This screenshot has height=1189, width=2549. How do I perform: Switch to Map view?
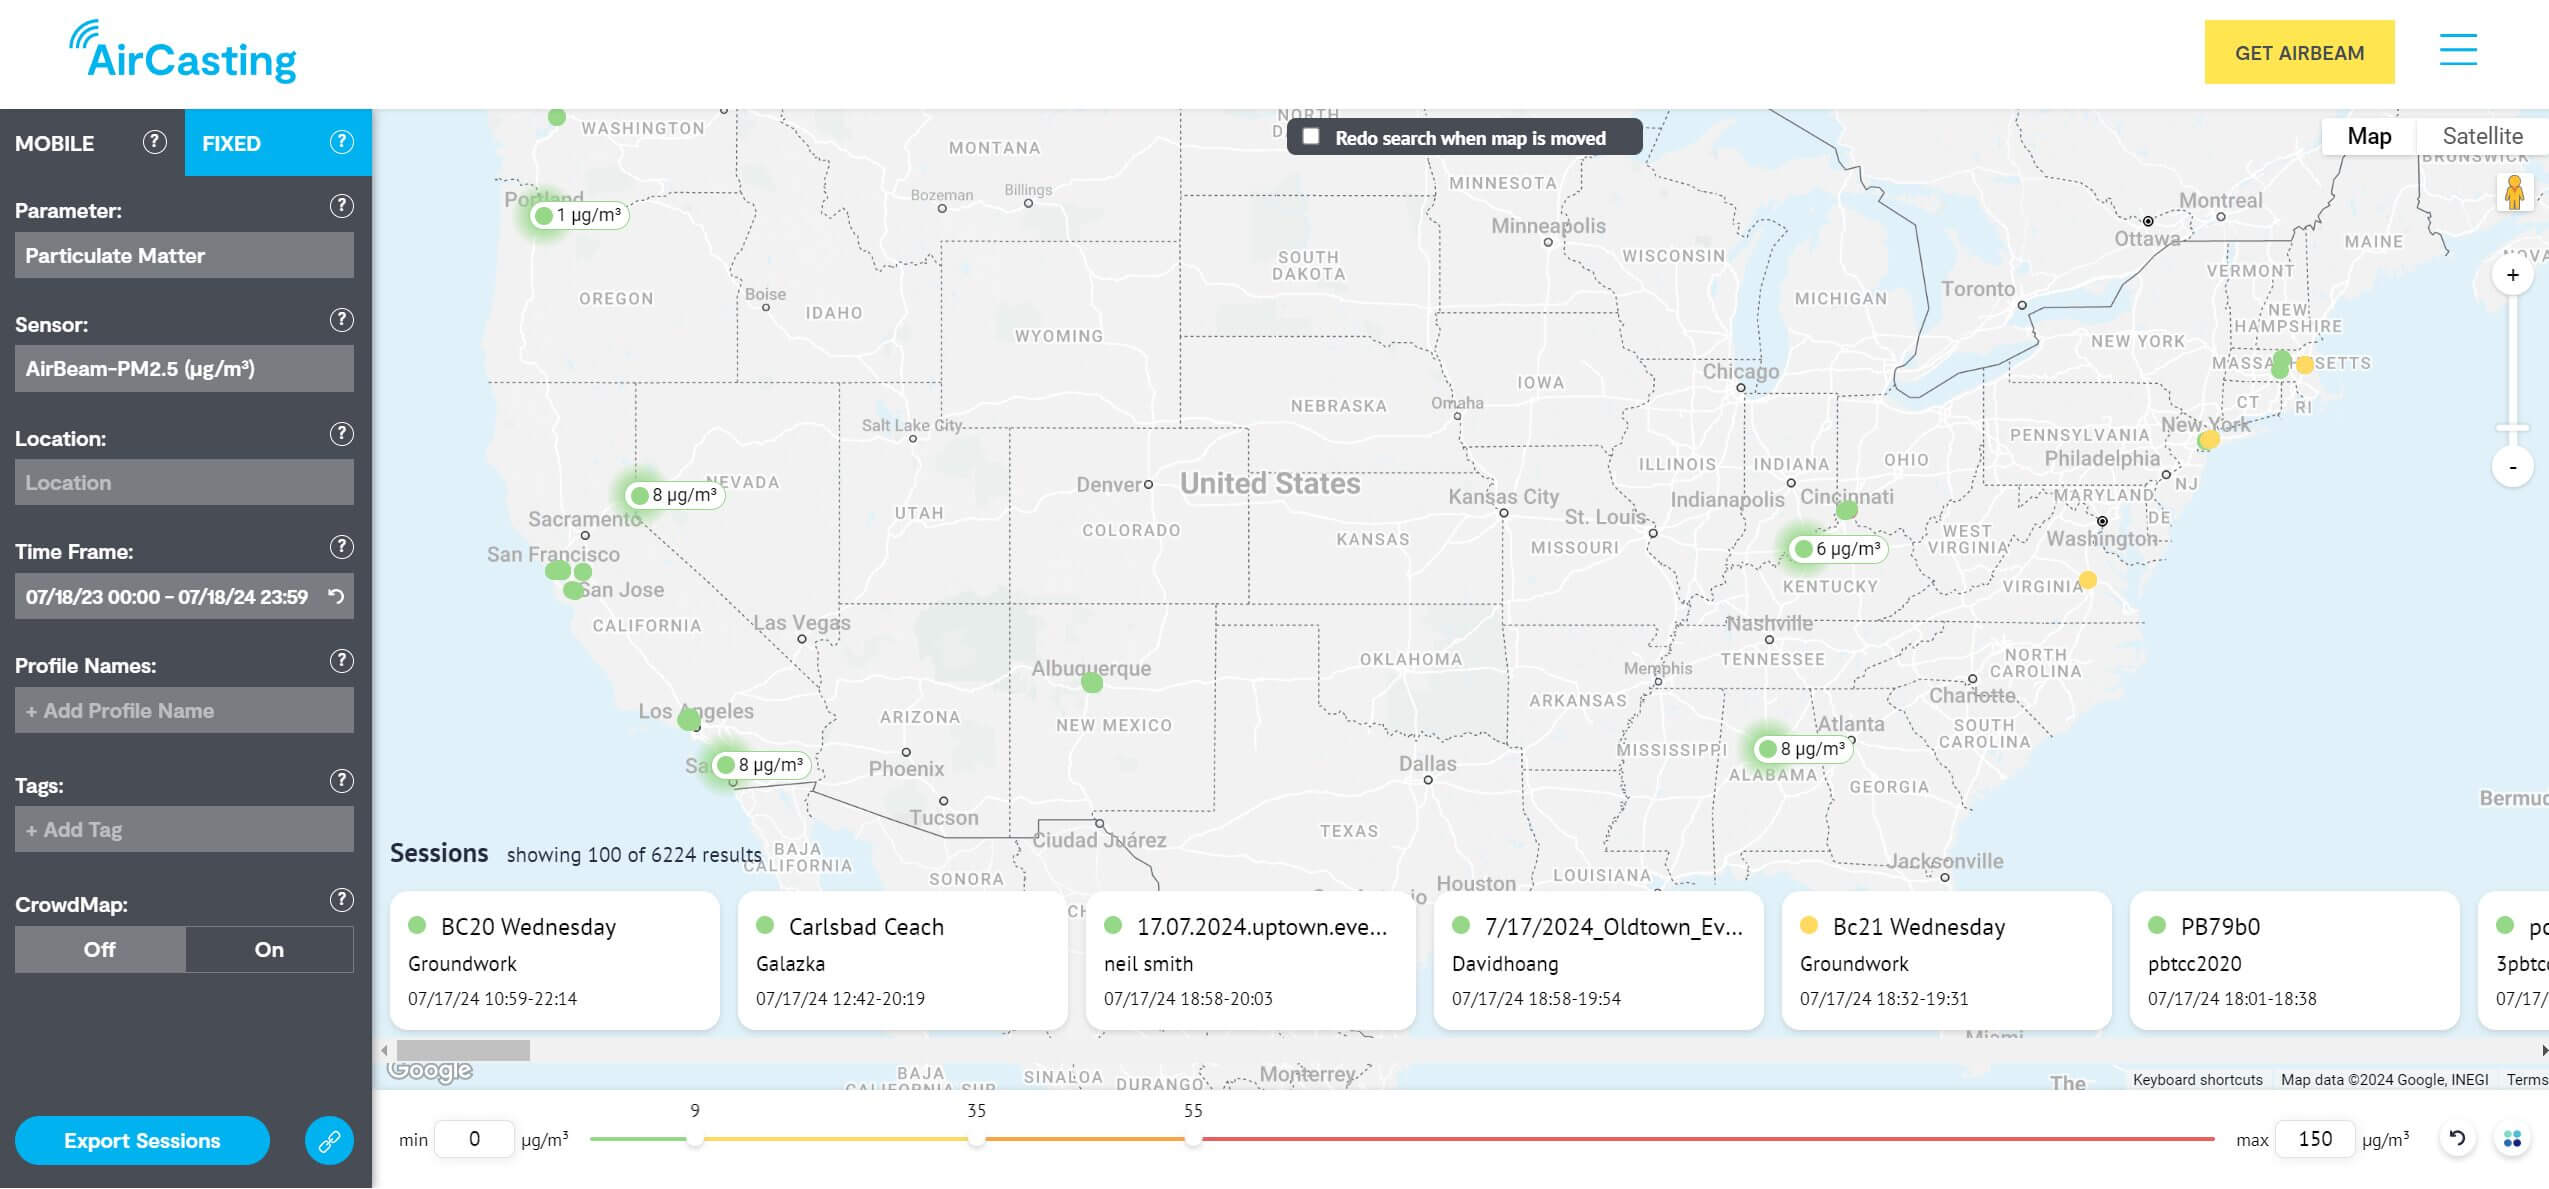point(2369,136)
